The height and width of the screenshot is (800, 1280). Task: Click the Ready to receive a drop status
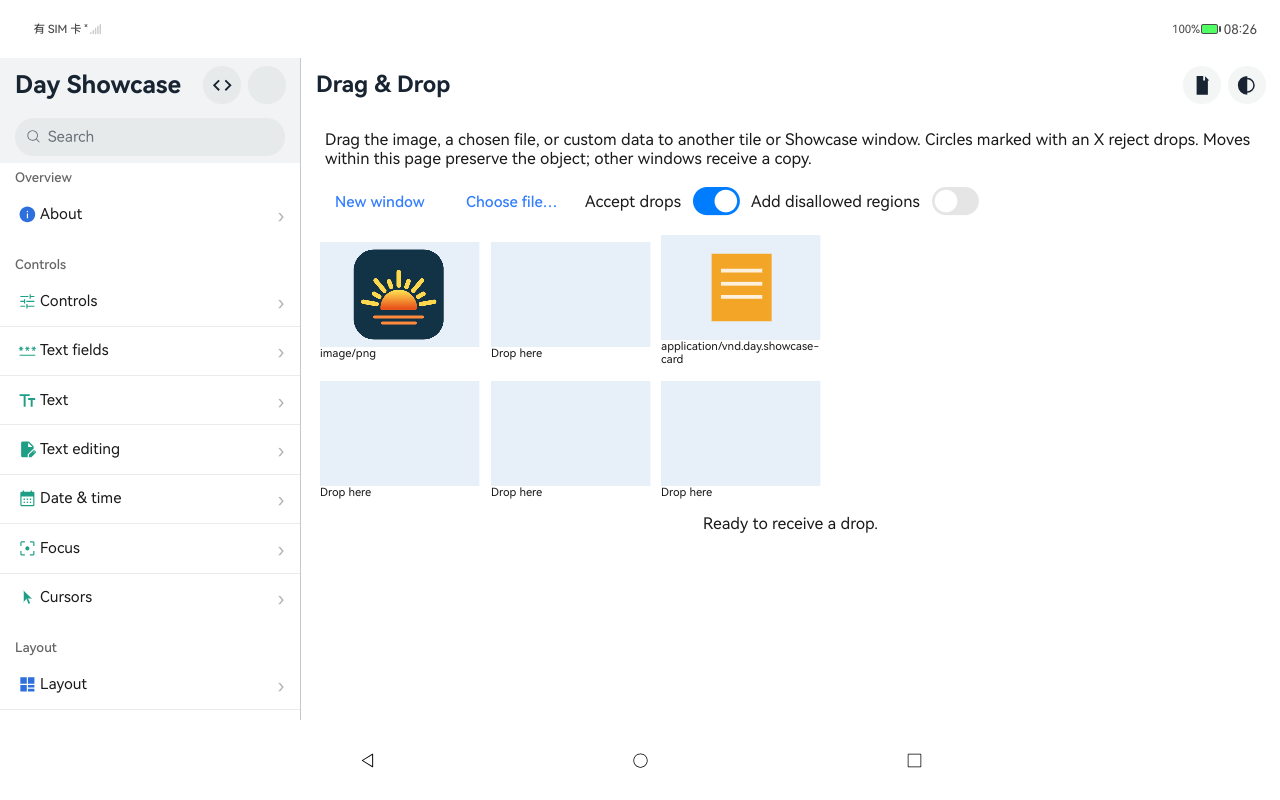click(790, 524)
